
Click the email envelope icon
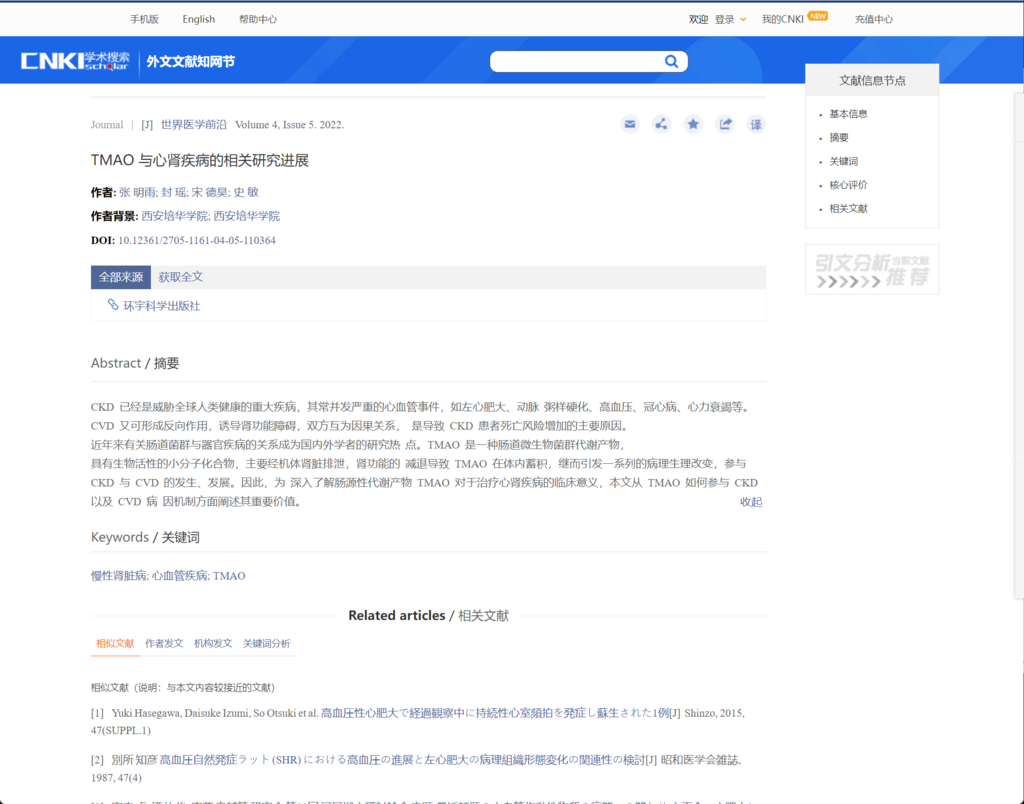click(x=630, y=124)
